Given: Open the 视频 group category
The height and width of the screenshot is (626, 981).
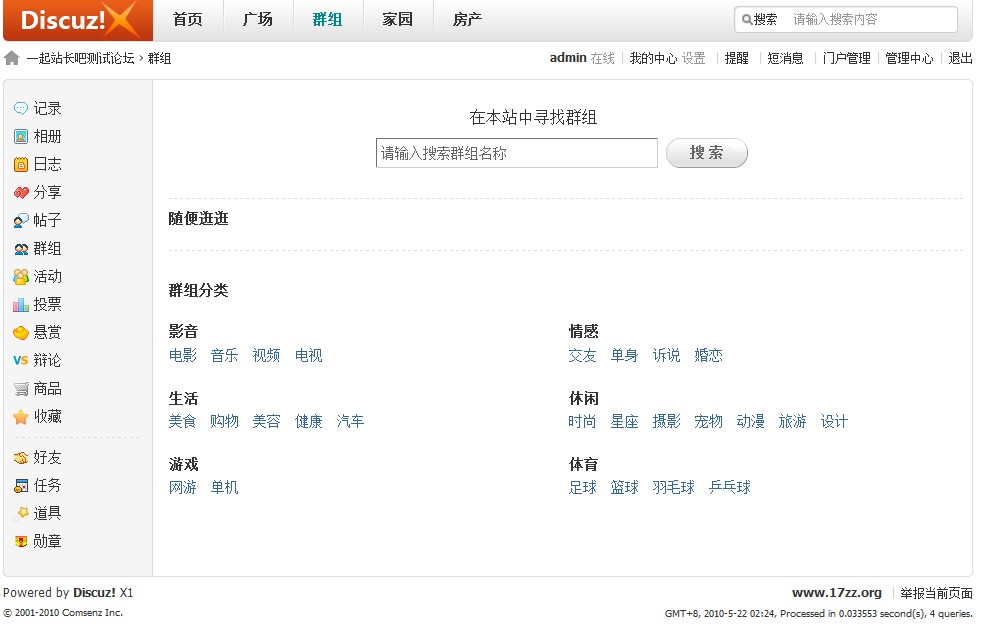Looking at the screenshot, I should pyautogui.click(x=267, y=355).
